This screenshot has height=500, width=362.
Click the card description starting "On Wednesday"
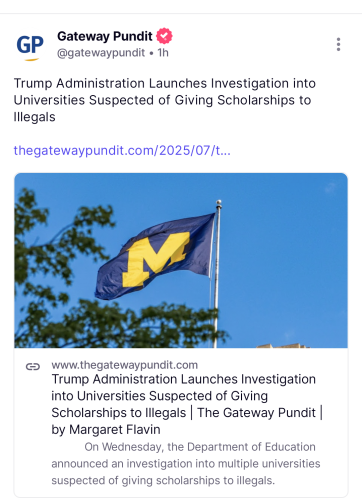[186, 464]
